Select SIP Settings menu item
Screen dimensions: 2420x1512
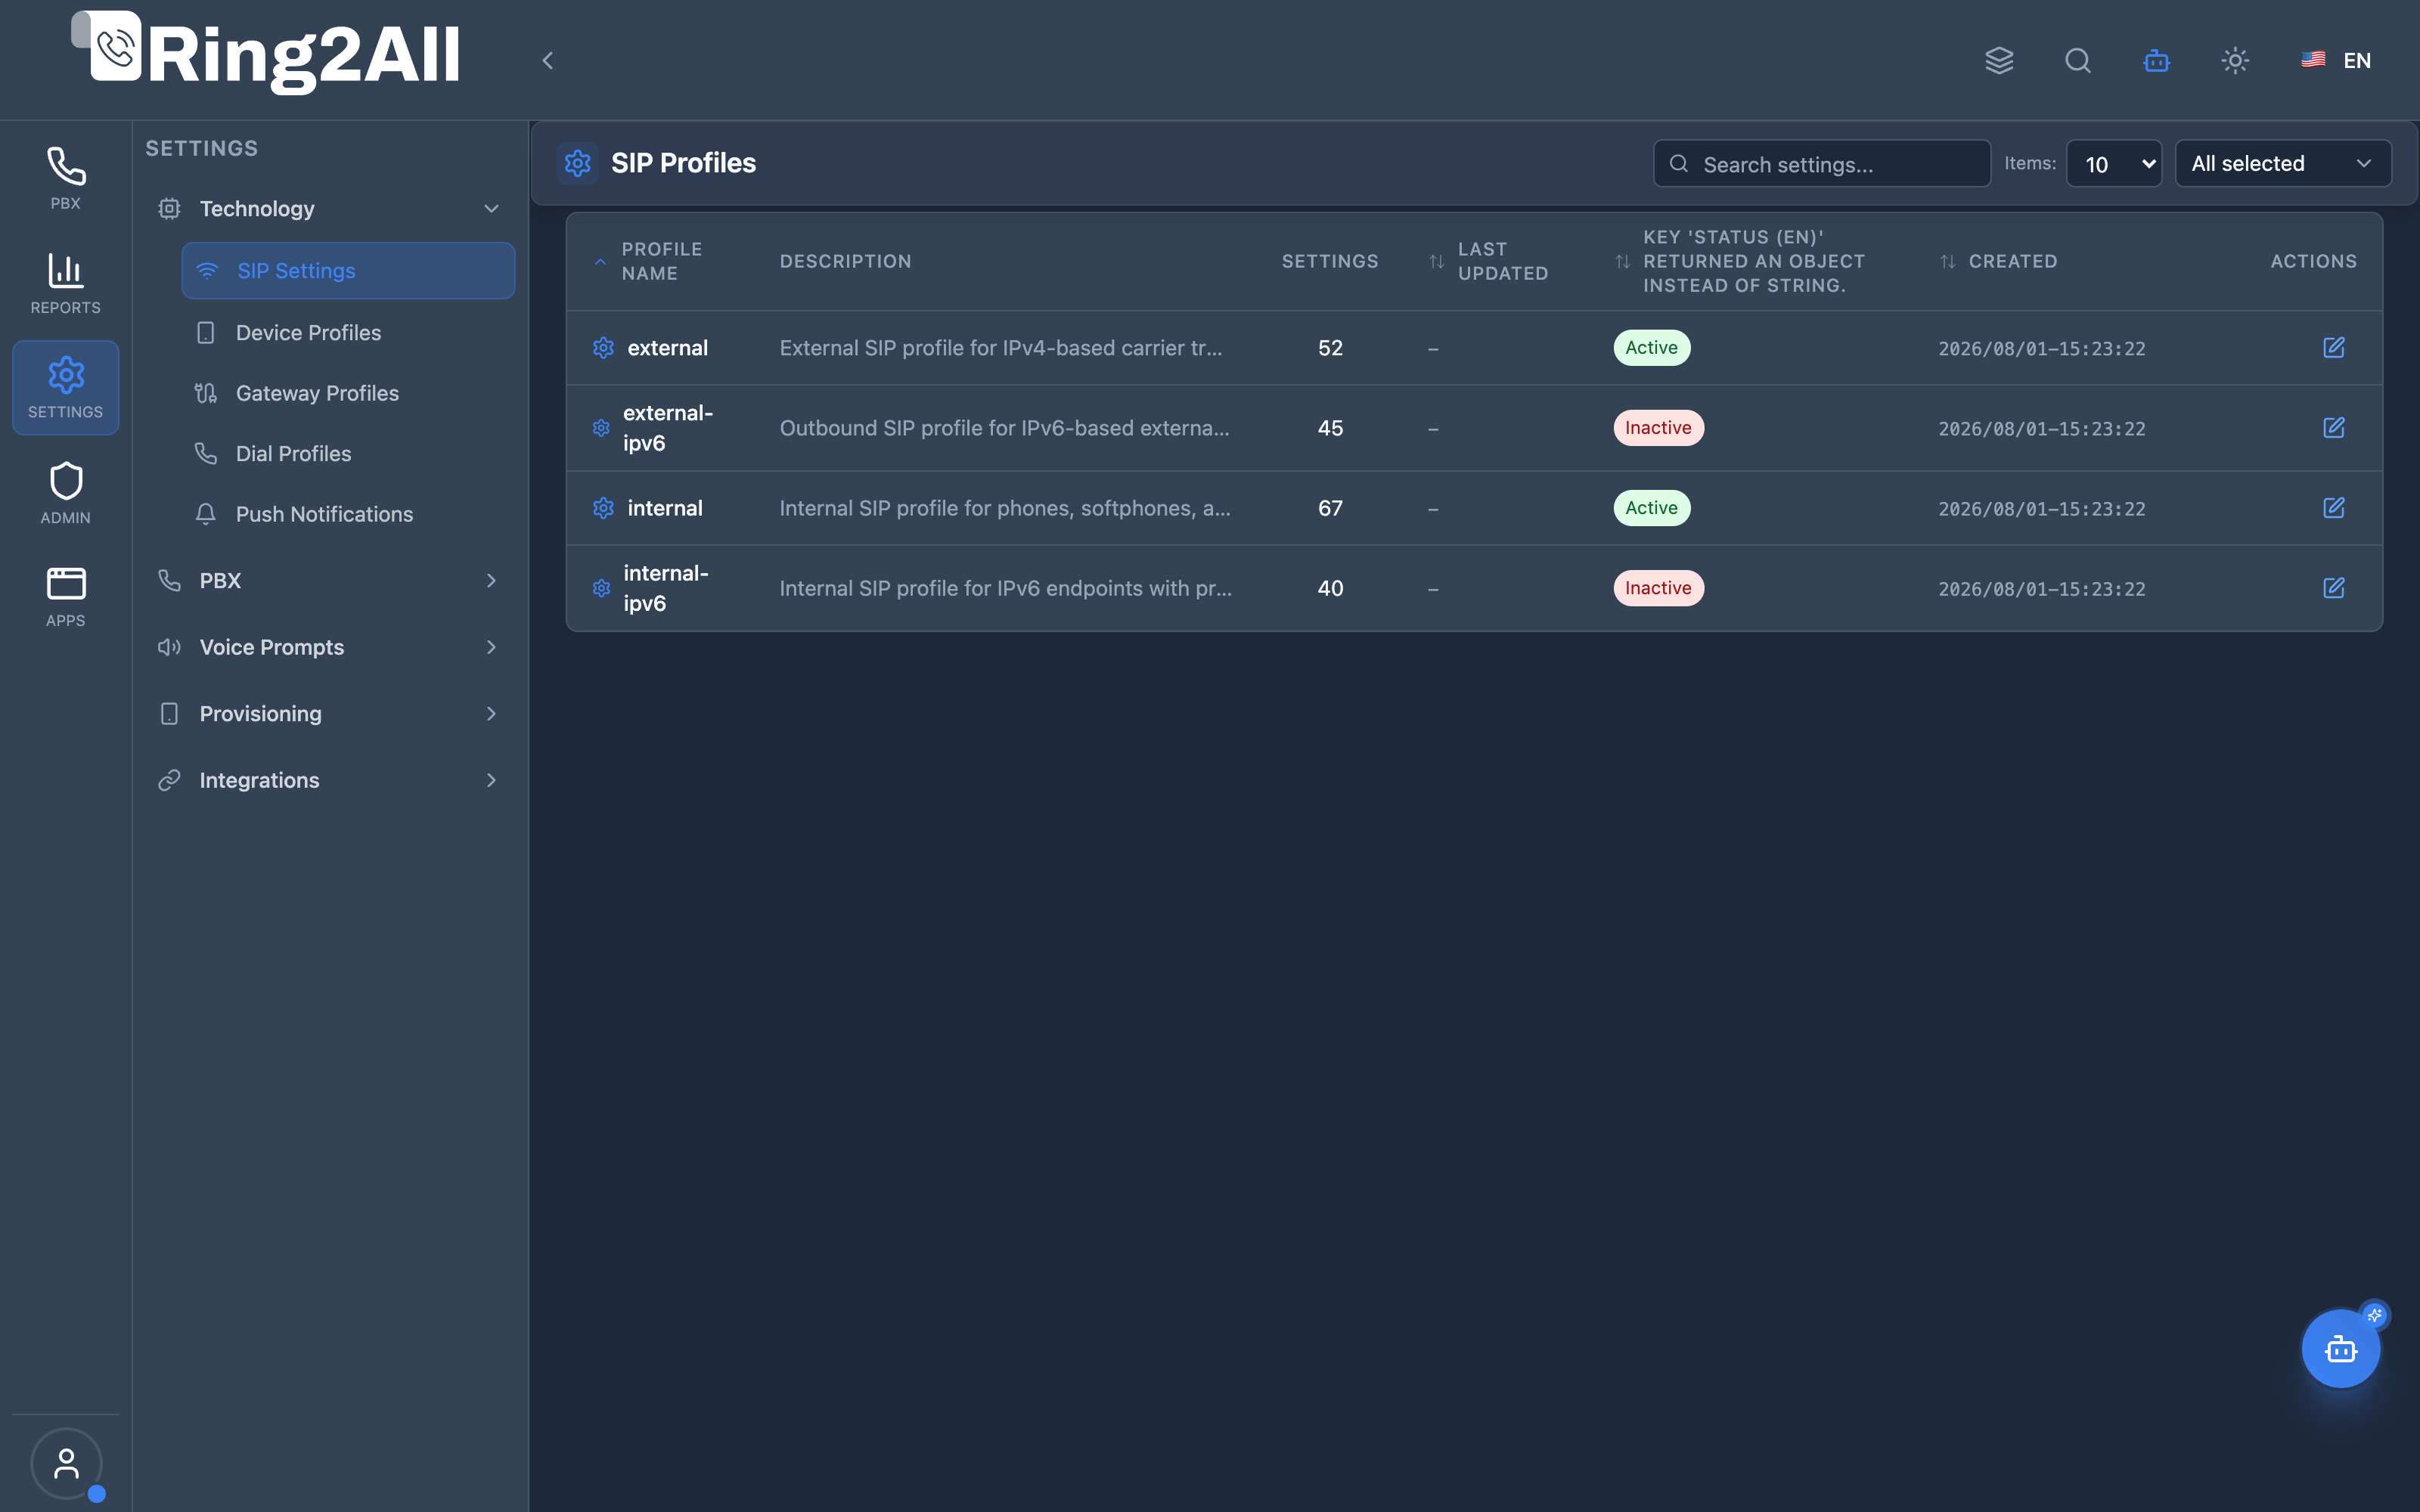(x=348, y=271)
